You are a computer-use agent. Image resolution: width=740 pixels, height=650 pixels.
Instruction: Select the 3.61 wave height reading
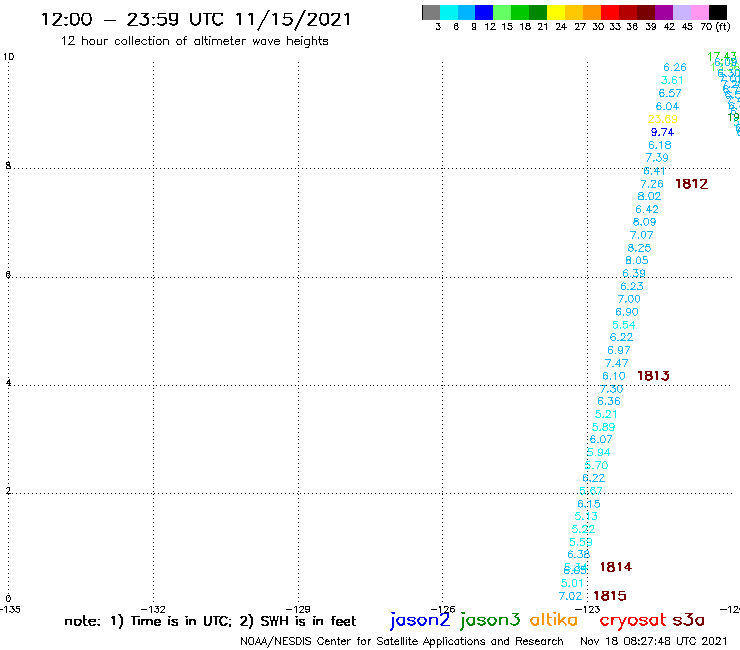[672, 80]
